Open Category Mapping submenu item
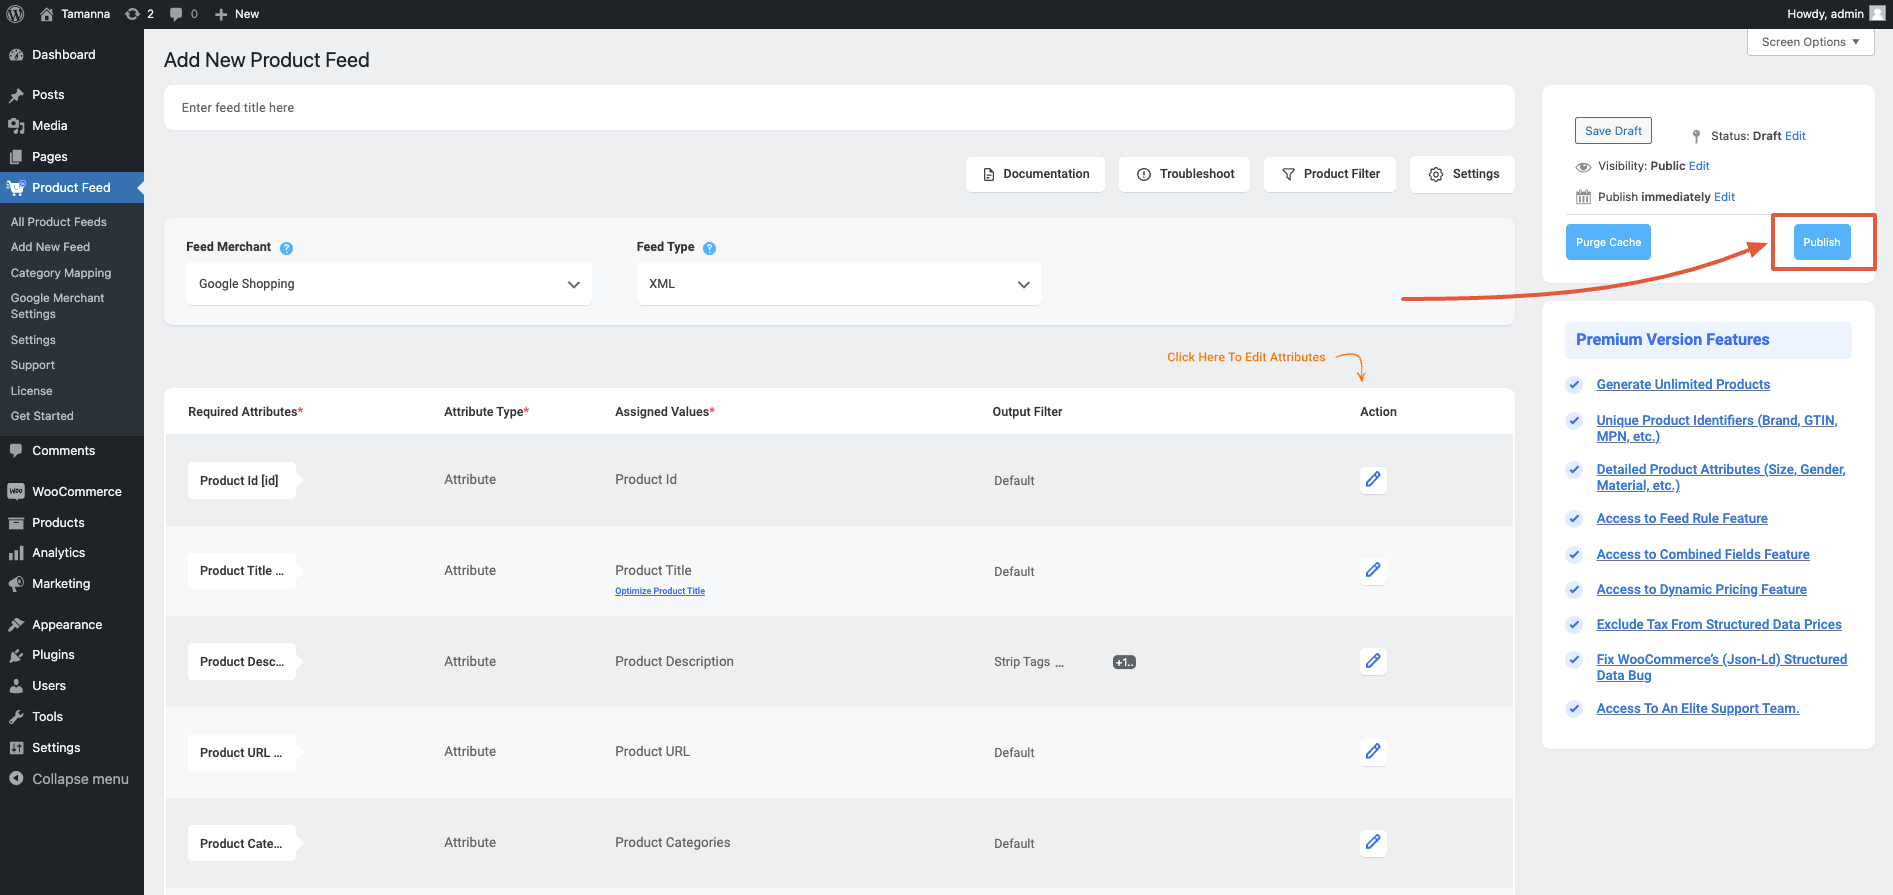 coord(61,273)
